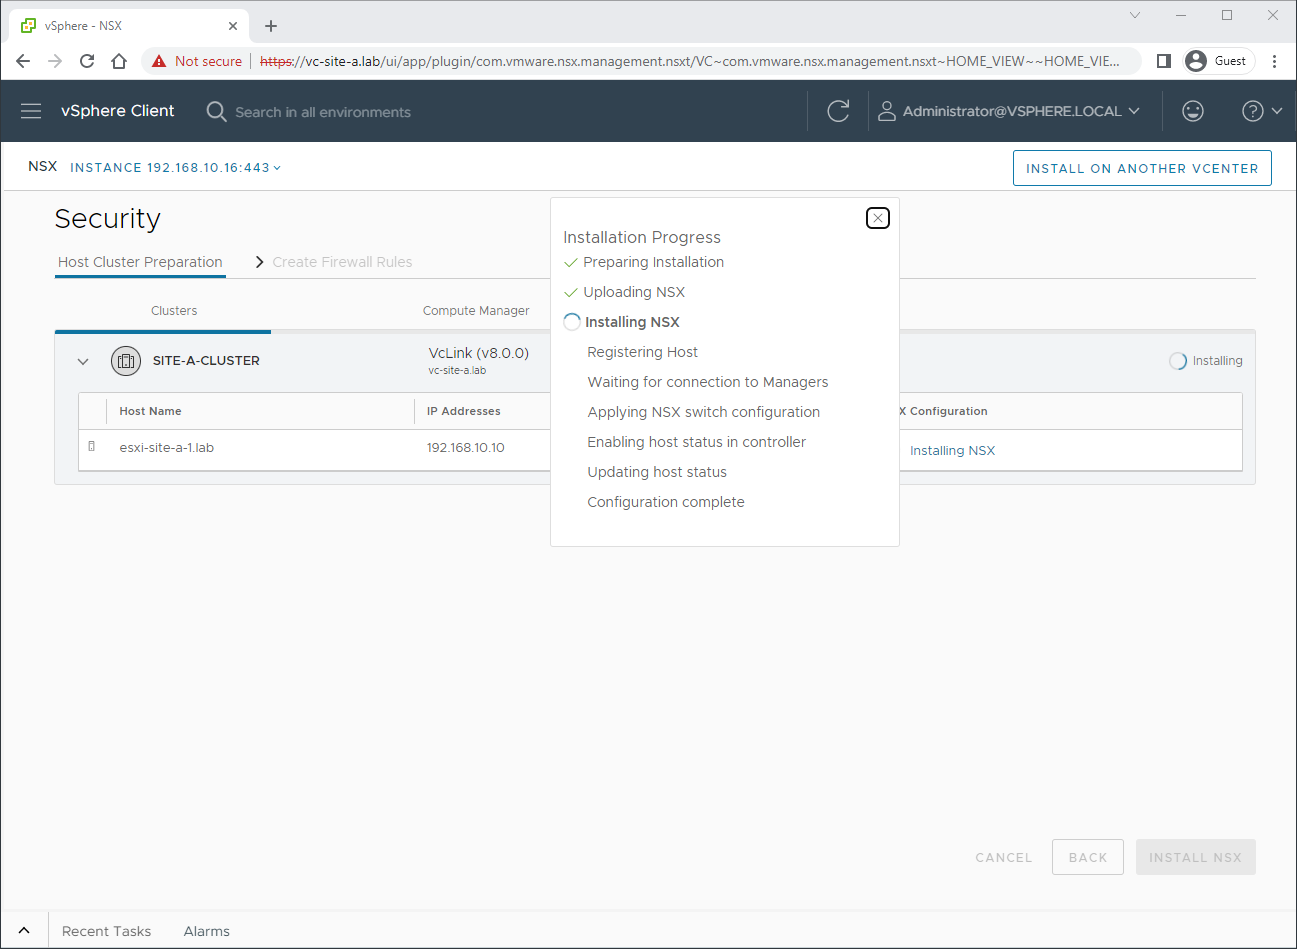Open the Alarms tab
The image size is (1297, 949).
click(x=207, y=931)
